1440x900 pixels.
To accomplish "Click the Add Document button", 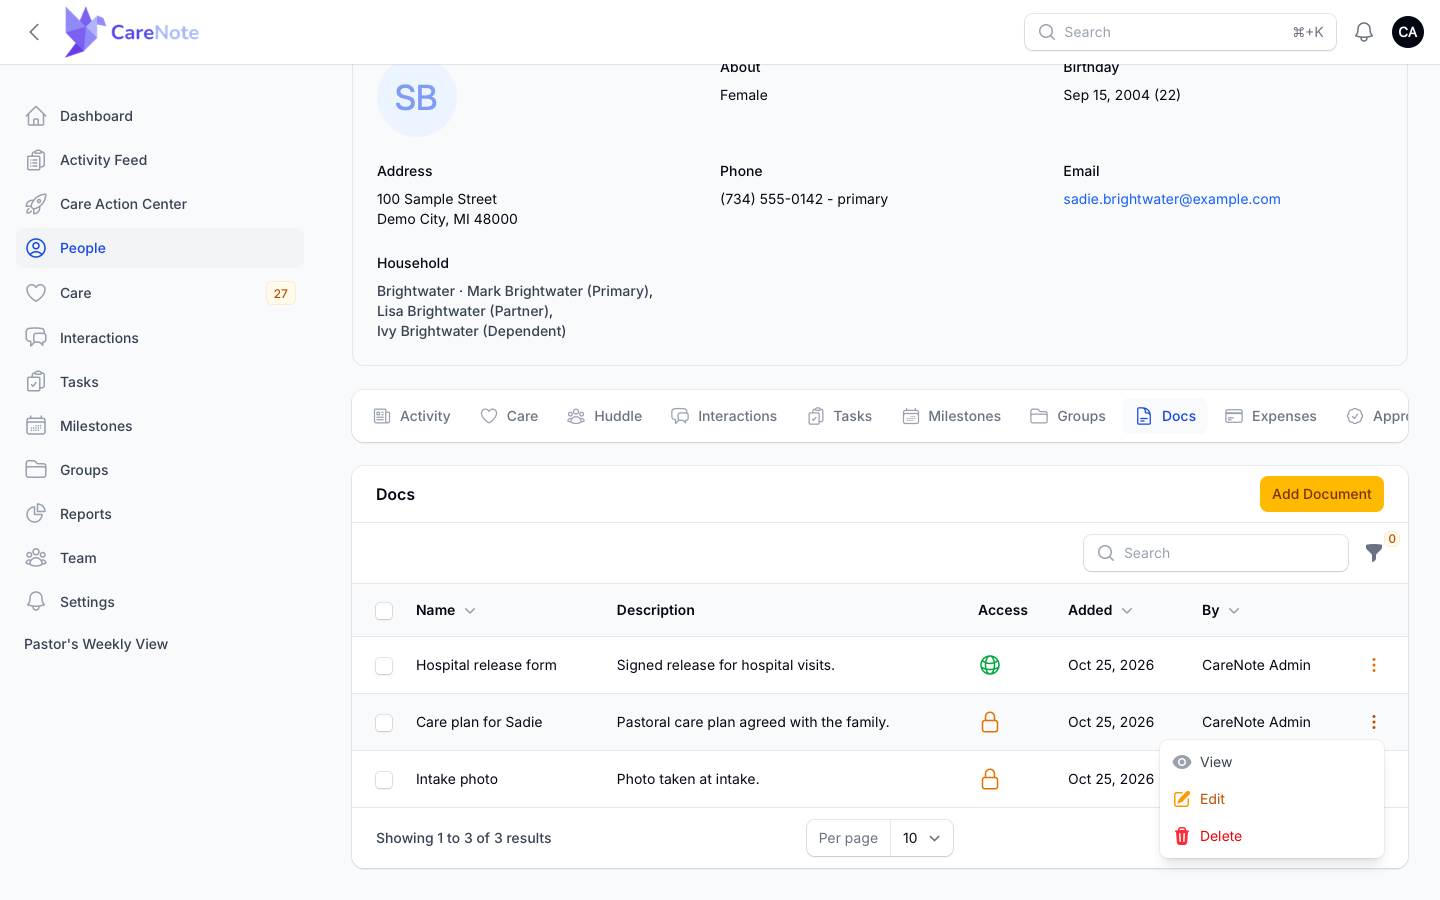I will 1322,494.
